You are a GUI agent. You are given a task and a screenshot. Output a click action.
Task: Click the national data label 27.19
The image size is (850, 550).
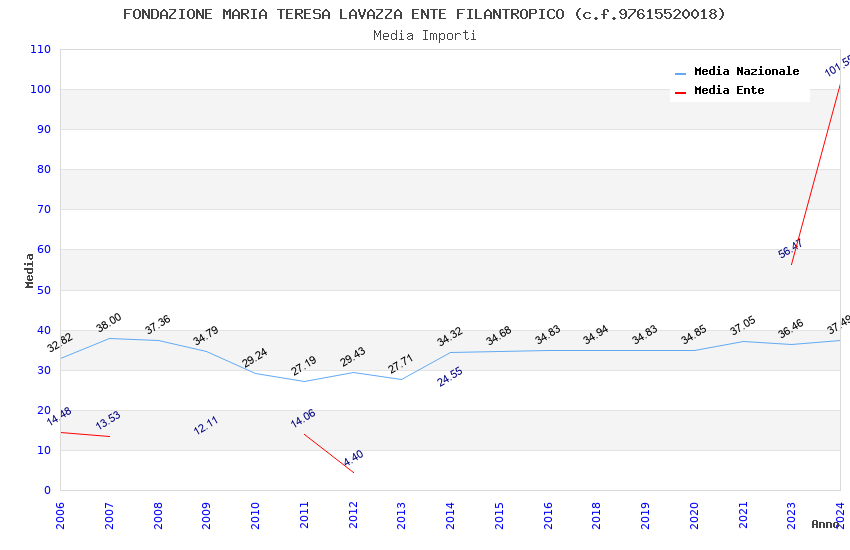(304, 366)
